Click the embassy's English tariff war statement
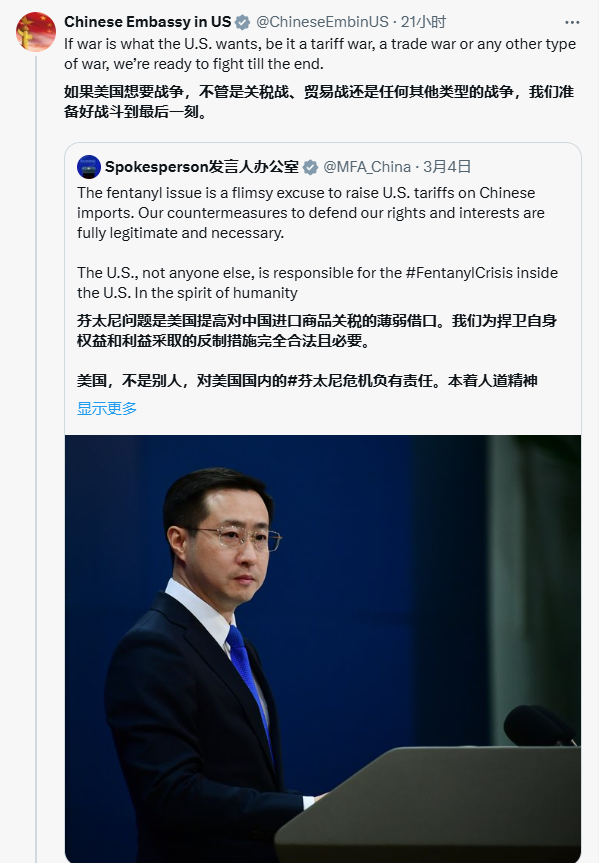This screenshot has height=863, width=601. click(x=320, y=54)
